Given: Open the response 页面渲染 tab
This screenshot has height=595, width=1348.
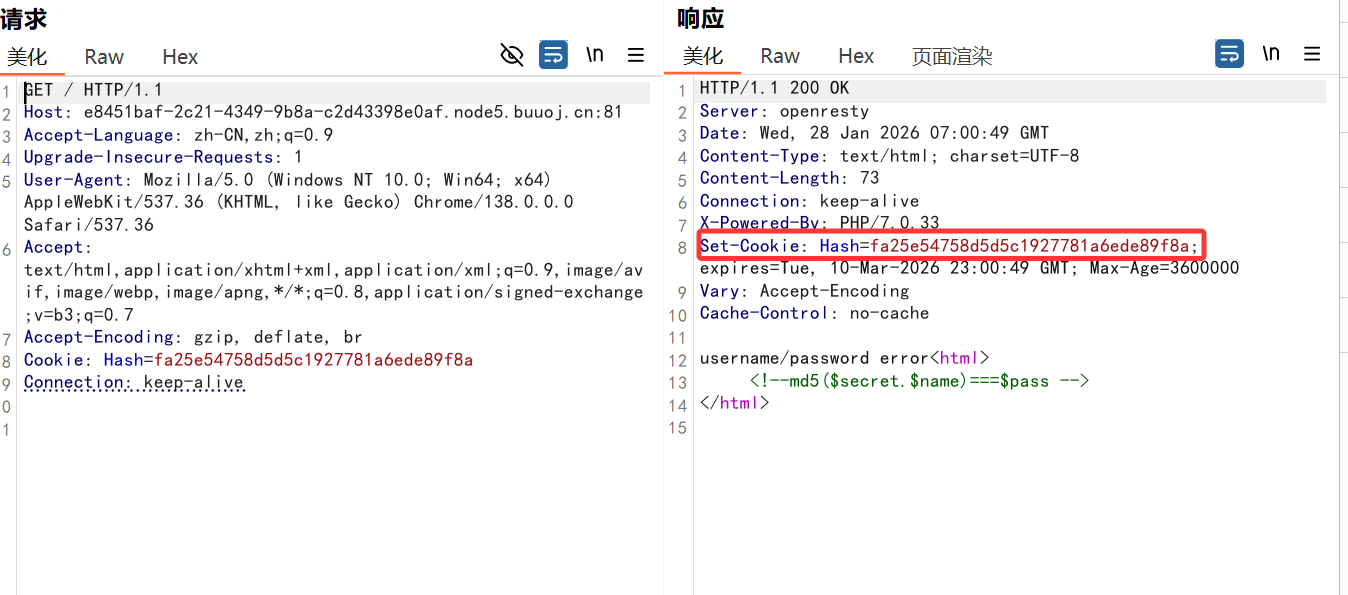Looking at the screenshot, I should point(951,56).
